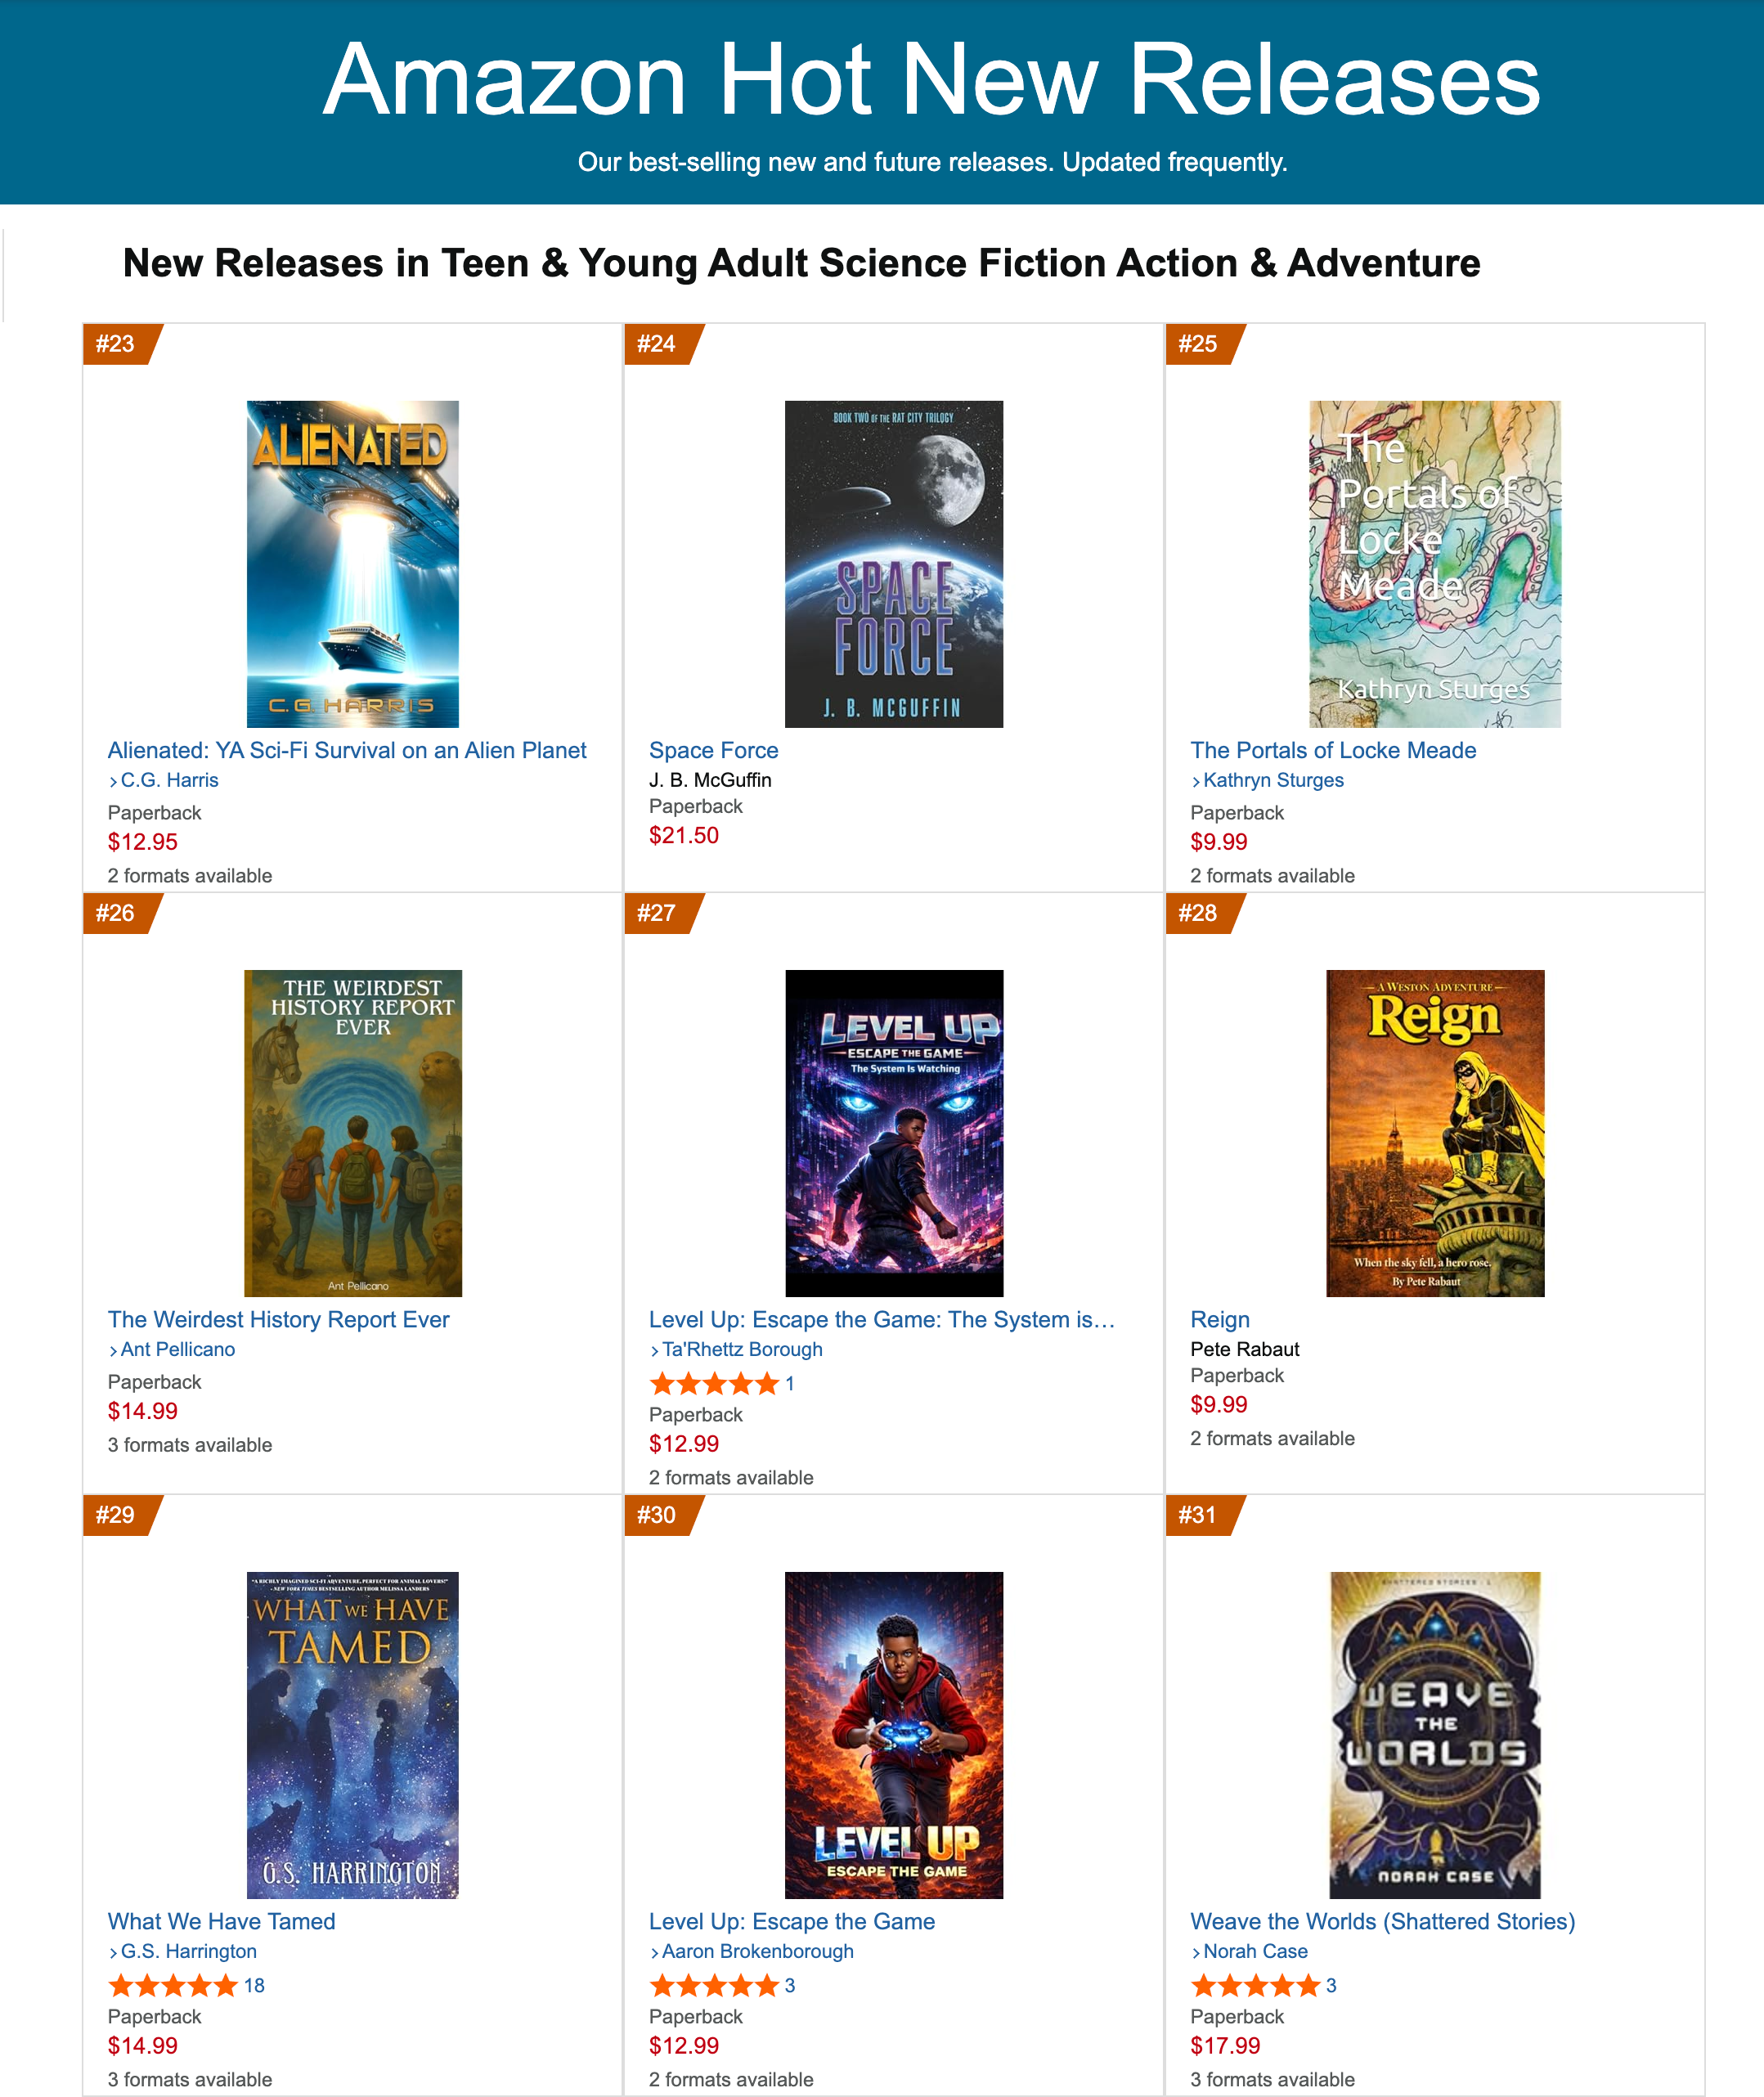
Task: Open star ratings for Weave the Worlds
Action: point(1255,1985)
